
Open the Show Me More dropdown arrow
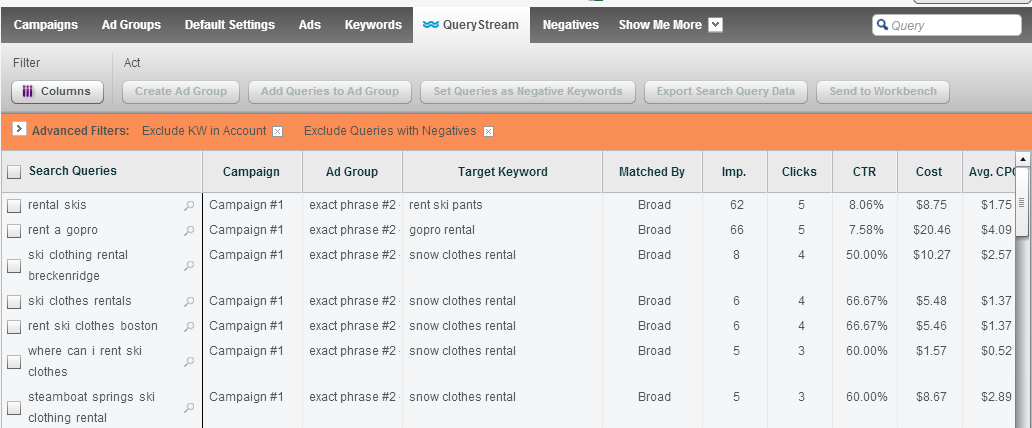(x=716, y=25)
